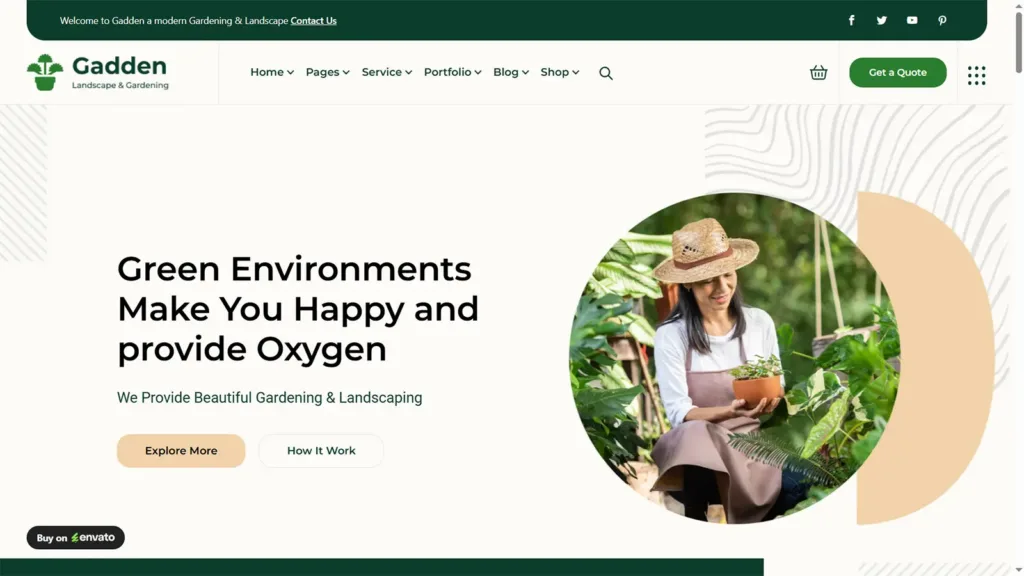Click the Buy on Envato badge

tap(75, 537)
